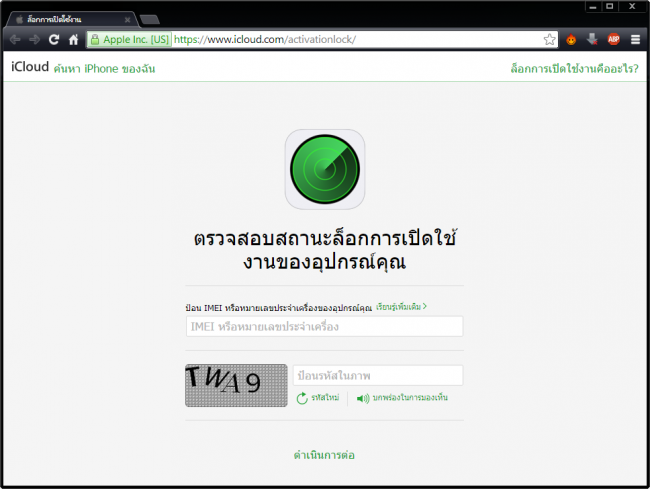
Task: Click the iCloud logo text
Action: point(30,67)
